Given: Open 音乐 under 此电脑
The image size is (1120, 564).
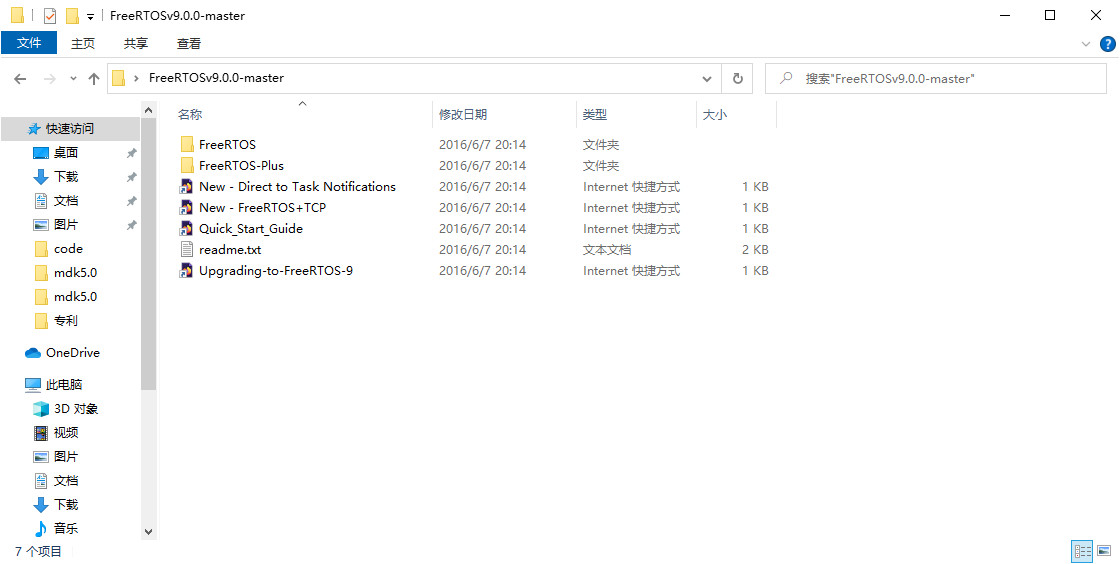Looking at the screenshot, I should coord(66,529).
